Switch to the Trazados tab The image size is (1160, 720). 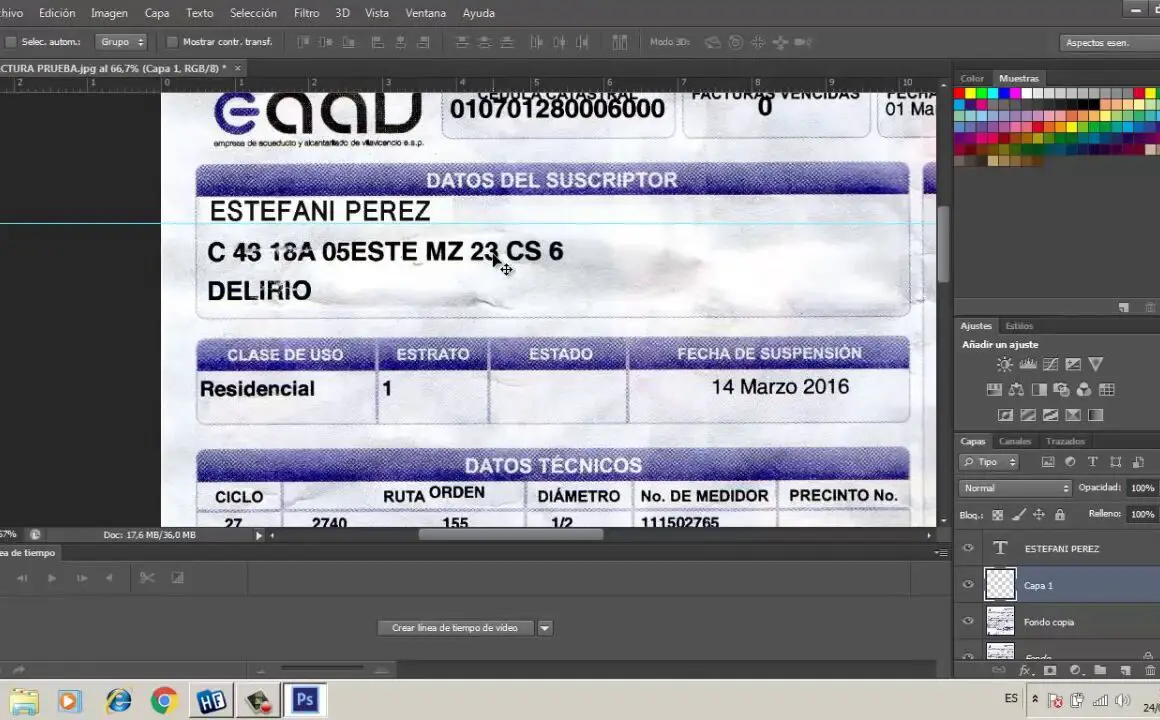pyautogui.click(x=1065, y=441)
